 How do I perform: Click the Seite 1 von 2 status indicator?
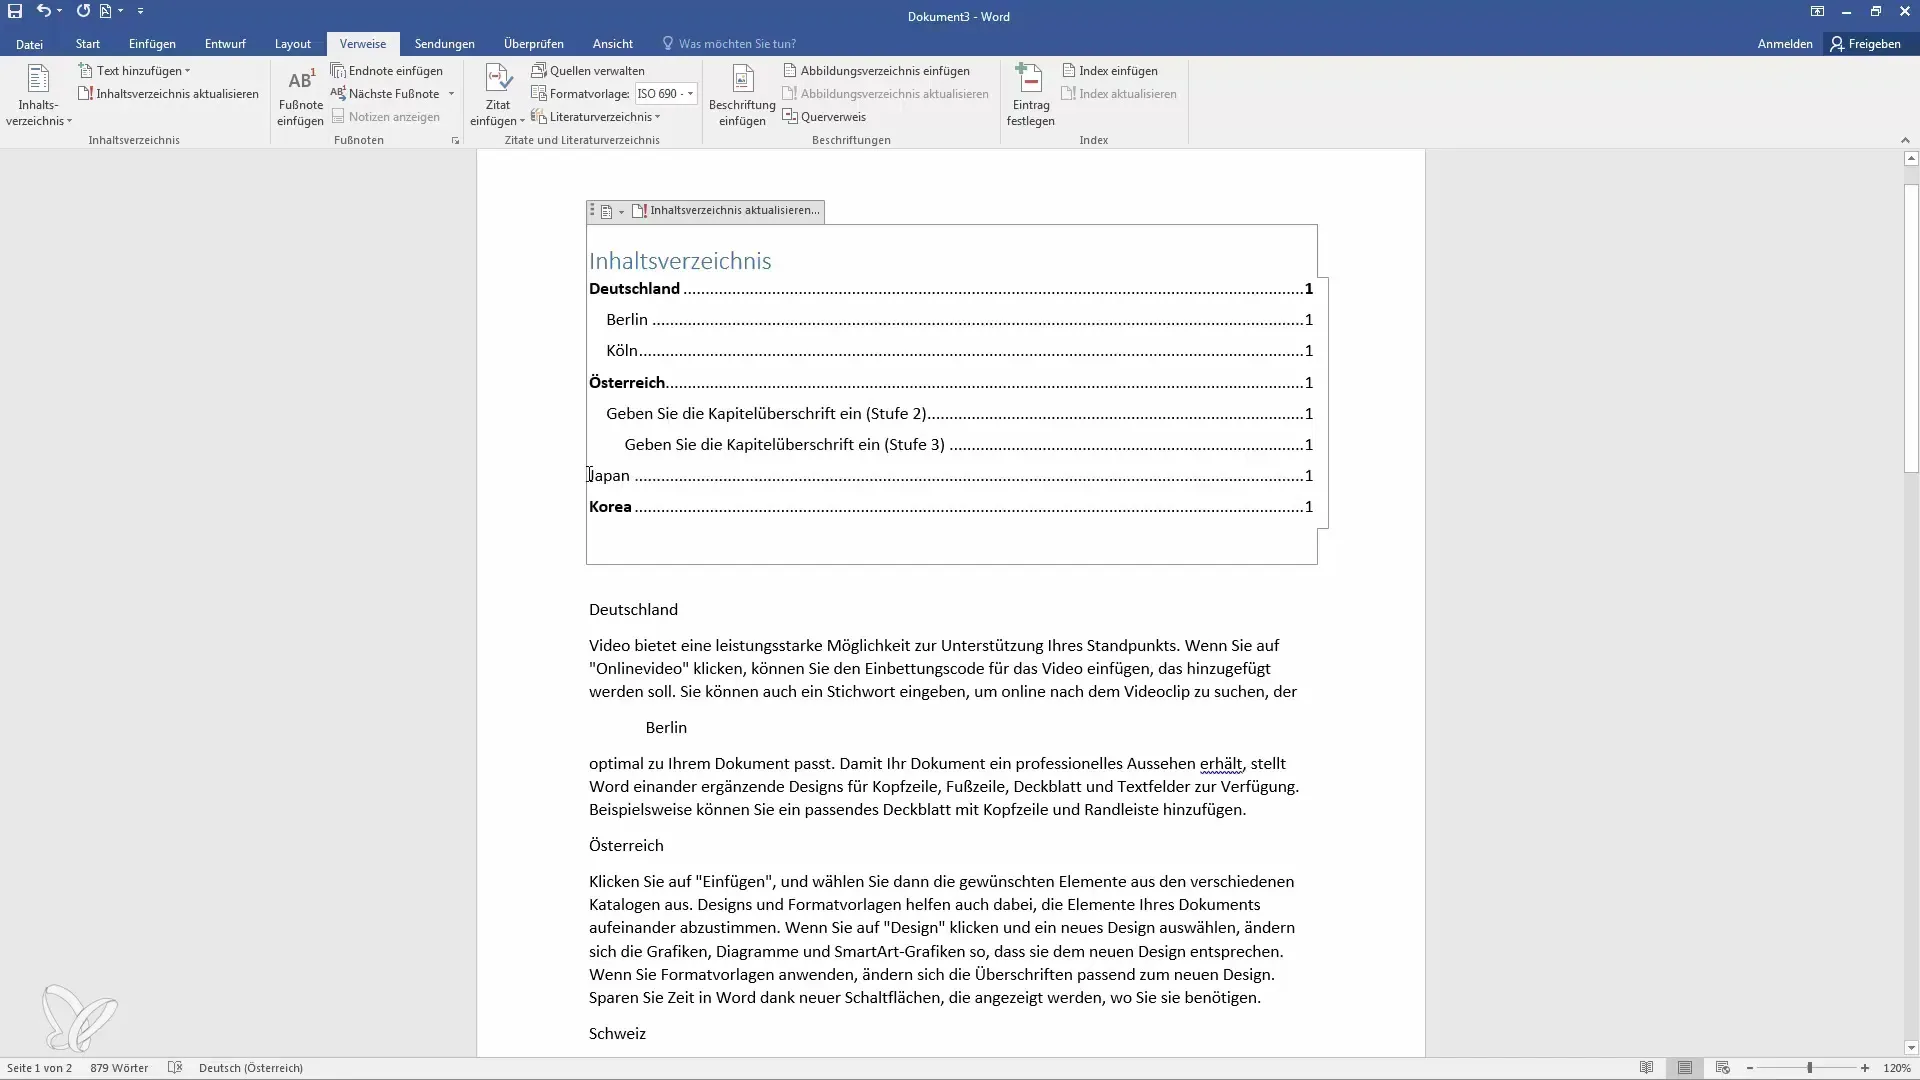click(x=39, y=1068)
